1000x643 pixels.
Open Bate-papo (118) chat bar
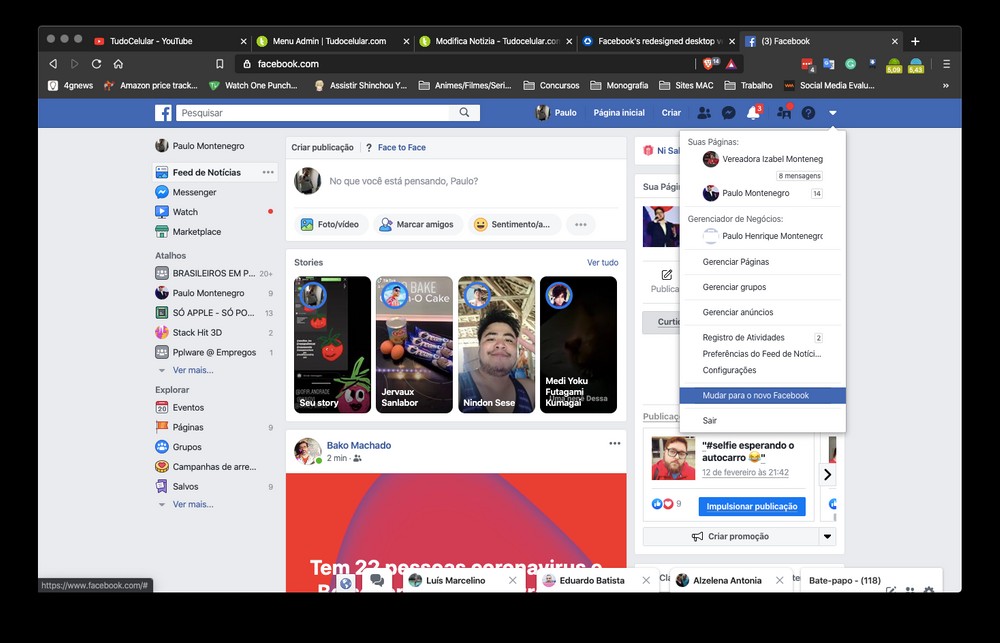tap(871, 580)
